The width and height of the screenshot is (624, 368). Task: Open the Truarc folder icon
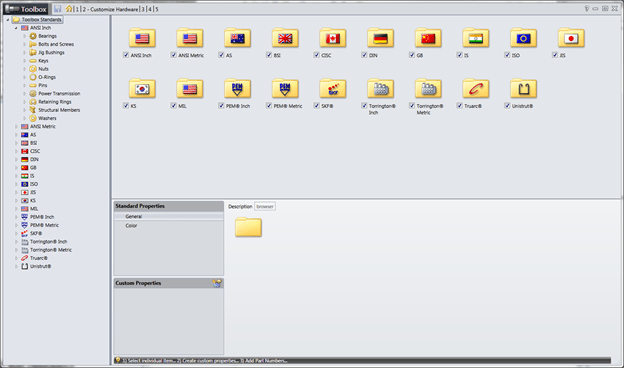coord(476,88)
